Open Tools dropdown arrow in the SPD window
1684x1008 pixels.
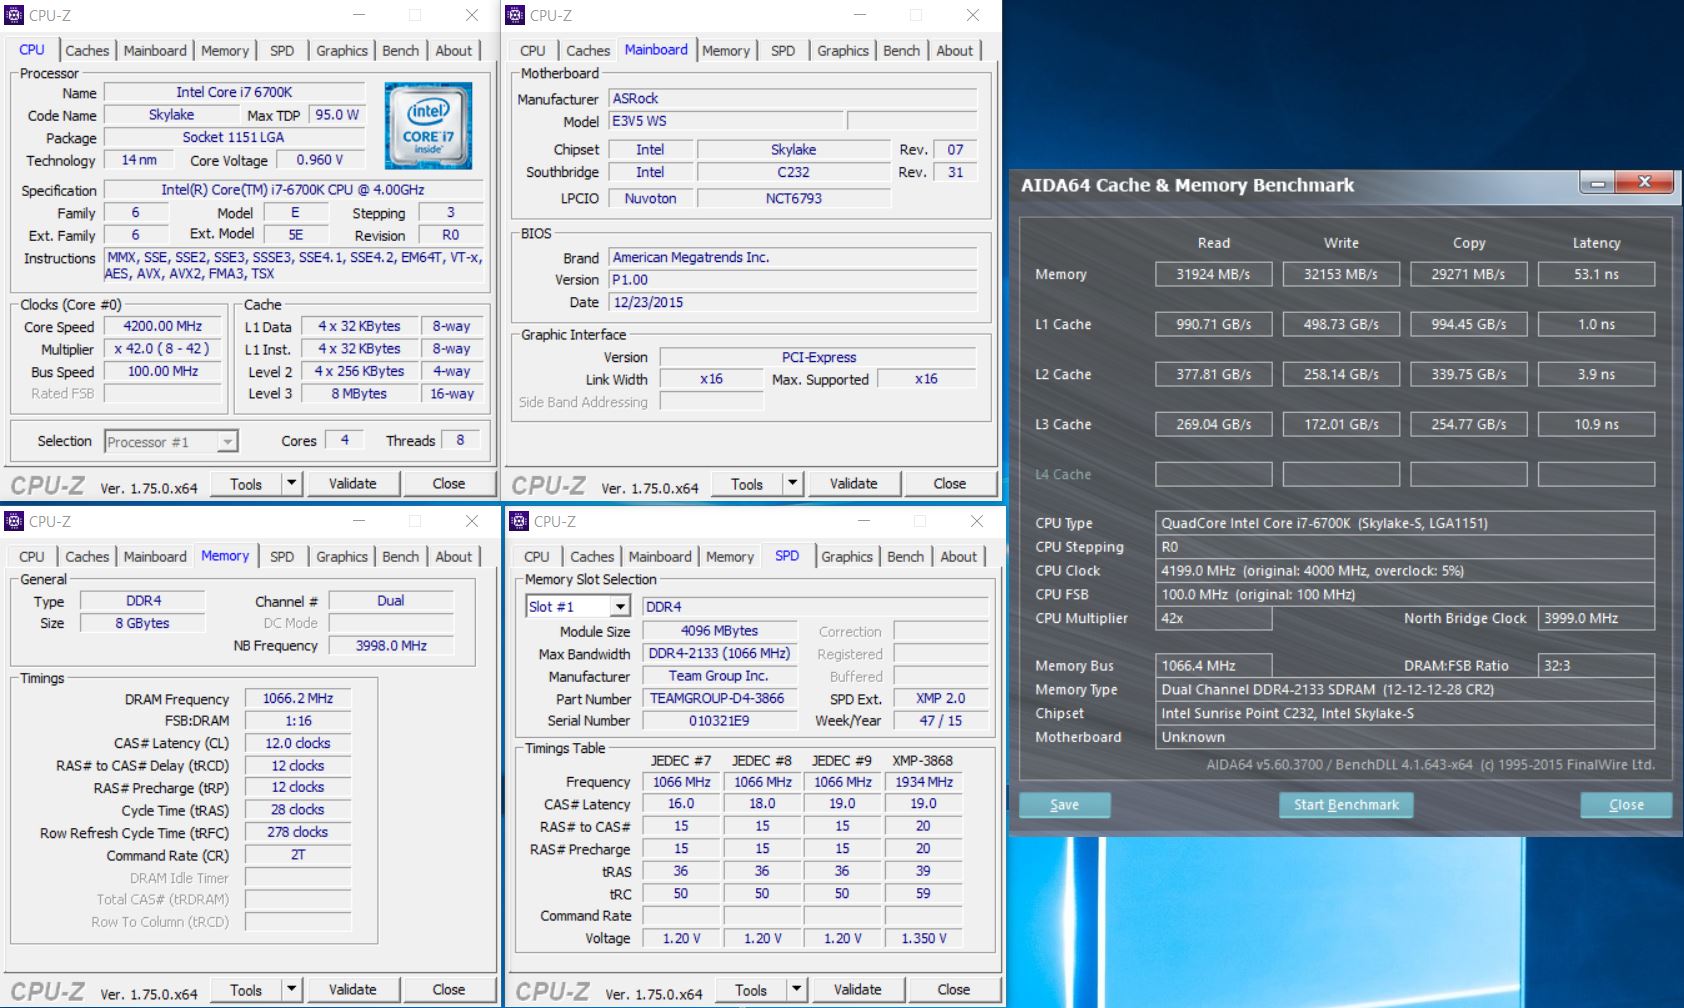pos(797,989)
